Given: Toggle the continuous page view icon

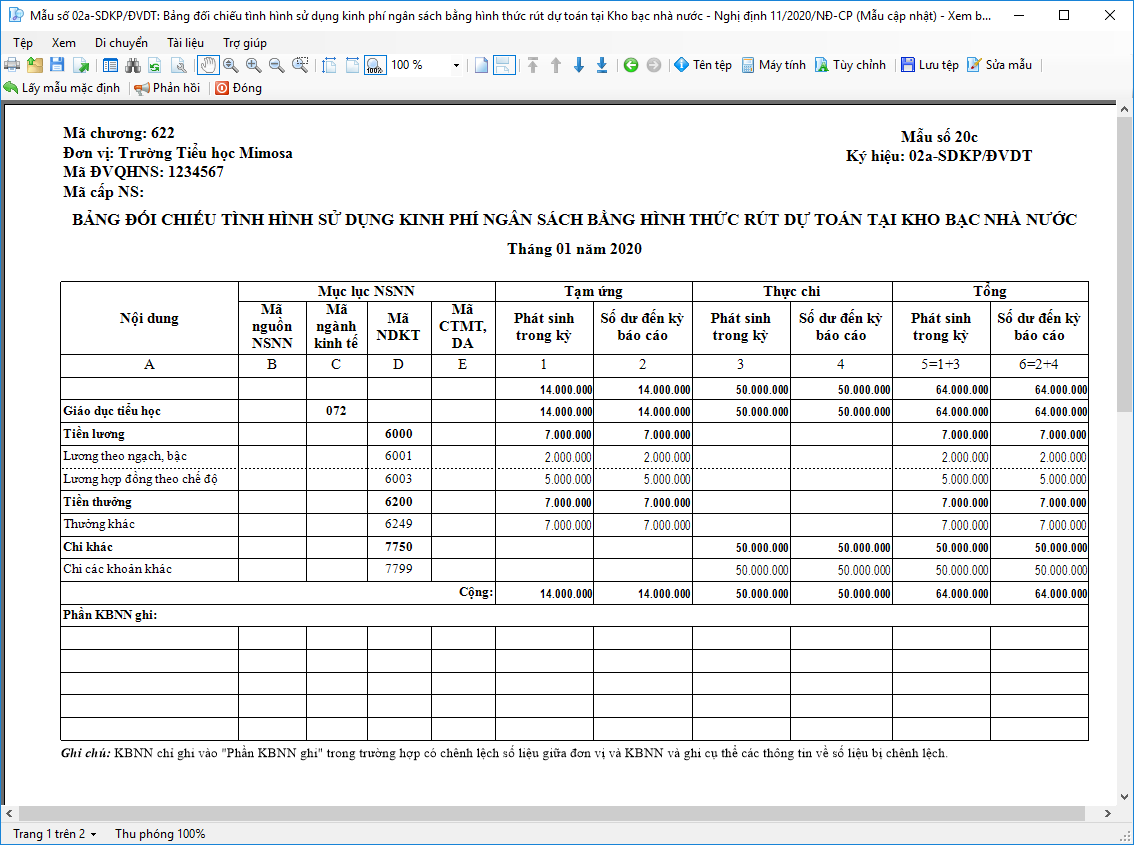Looking at the screenshot, I should click(x=504, y=65).
